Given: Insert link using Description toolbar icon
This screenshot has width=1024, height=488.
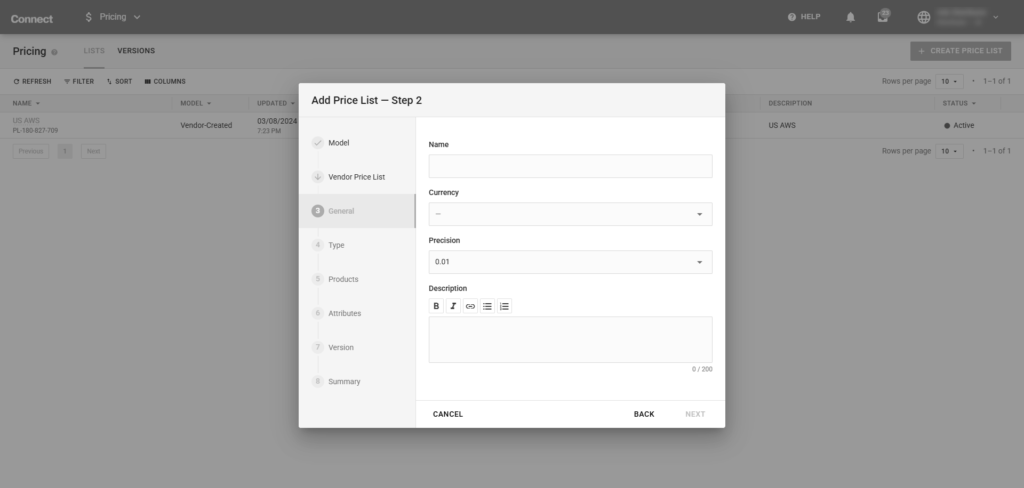Looking at the screenshot, I should tap(470, 306).
